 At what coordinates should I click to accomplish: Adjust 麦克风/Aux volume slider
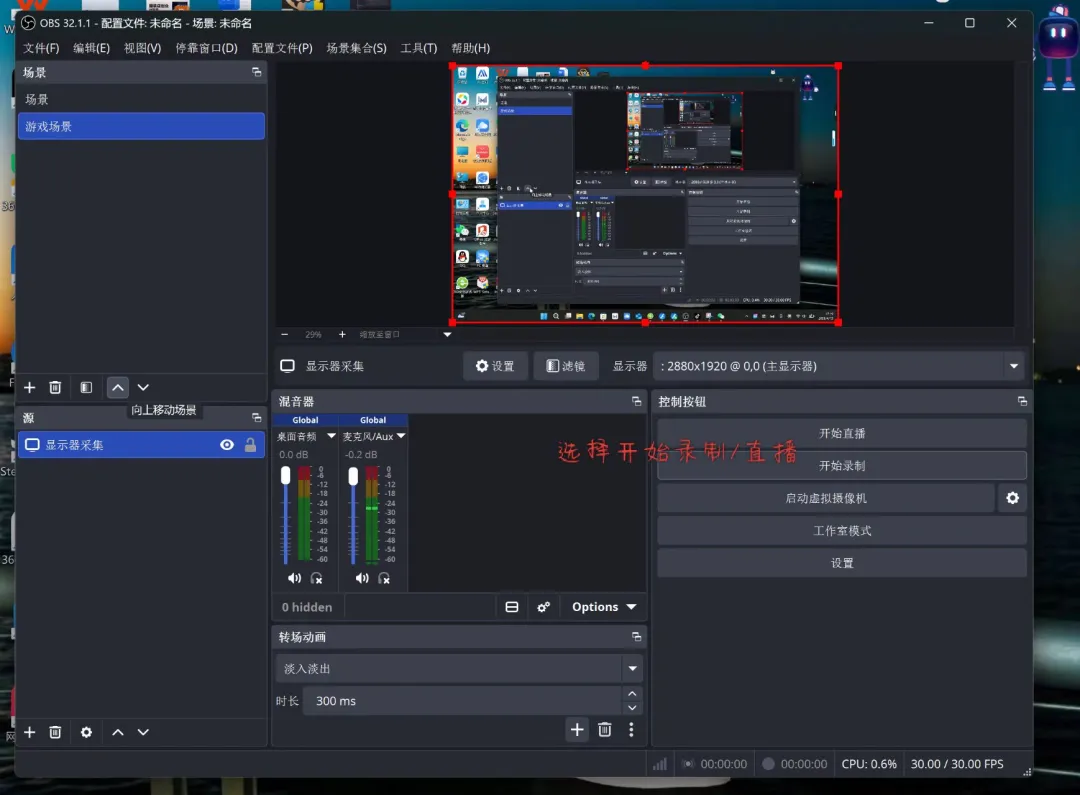tap(353, 515)
